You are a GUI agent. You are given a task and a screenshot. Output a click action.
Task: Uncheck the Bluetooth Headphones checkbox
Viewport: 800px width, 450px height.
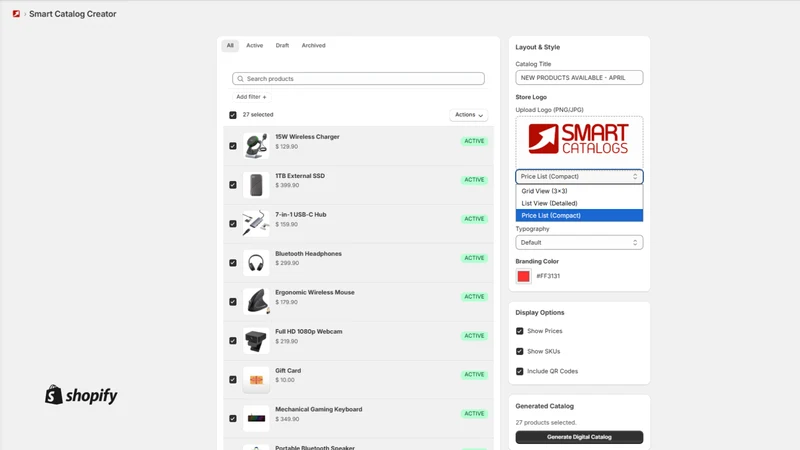(x=233, y=263)
